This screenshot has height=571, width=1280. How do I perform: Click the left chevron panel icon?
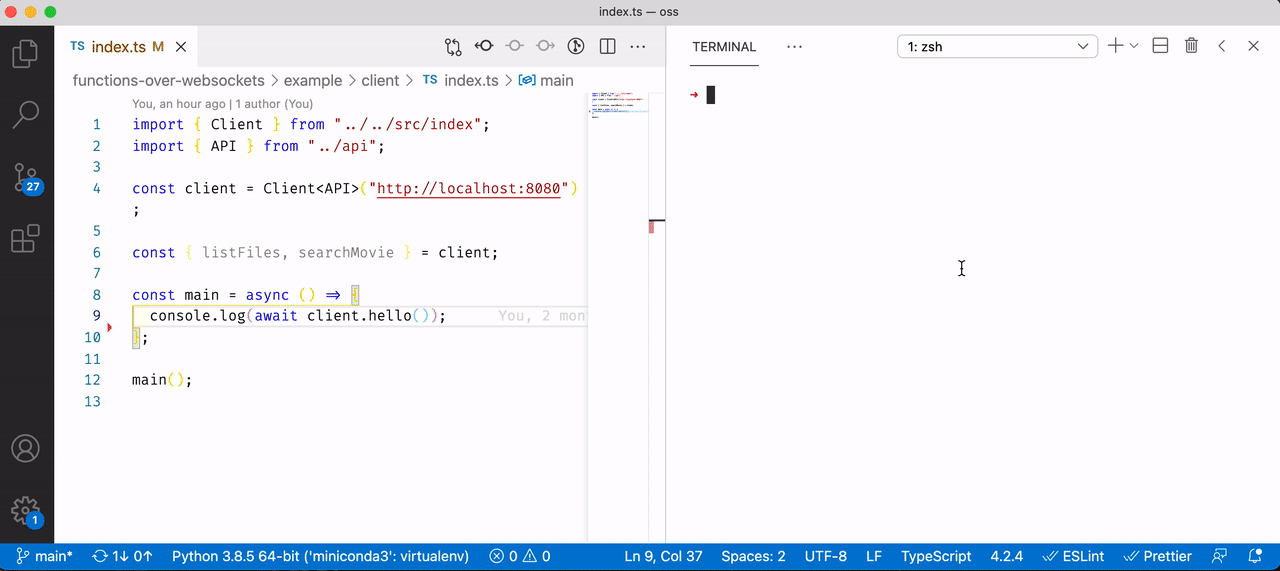(1222, 46)
